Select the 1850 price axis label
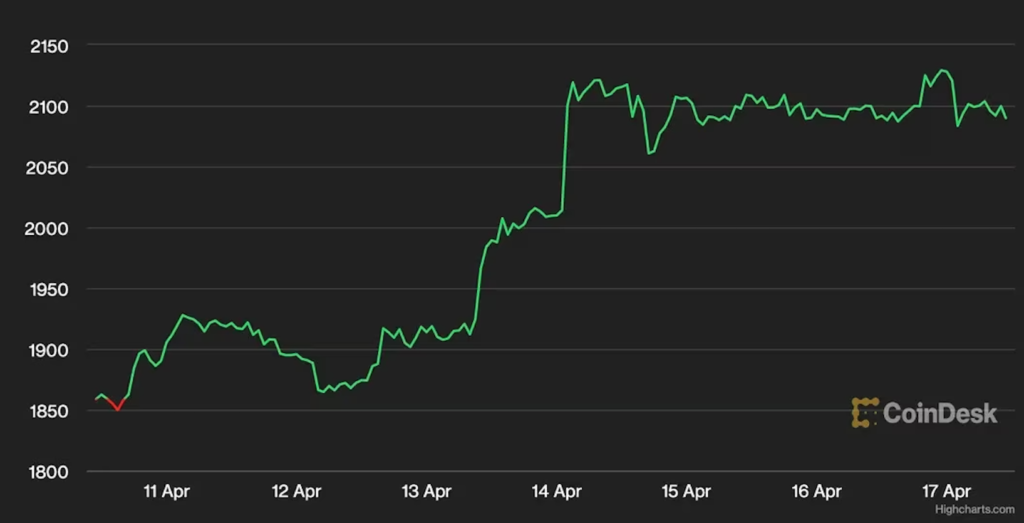The image size is (1024, 523). [x=49, y=412]
